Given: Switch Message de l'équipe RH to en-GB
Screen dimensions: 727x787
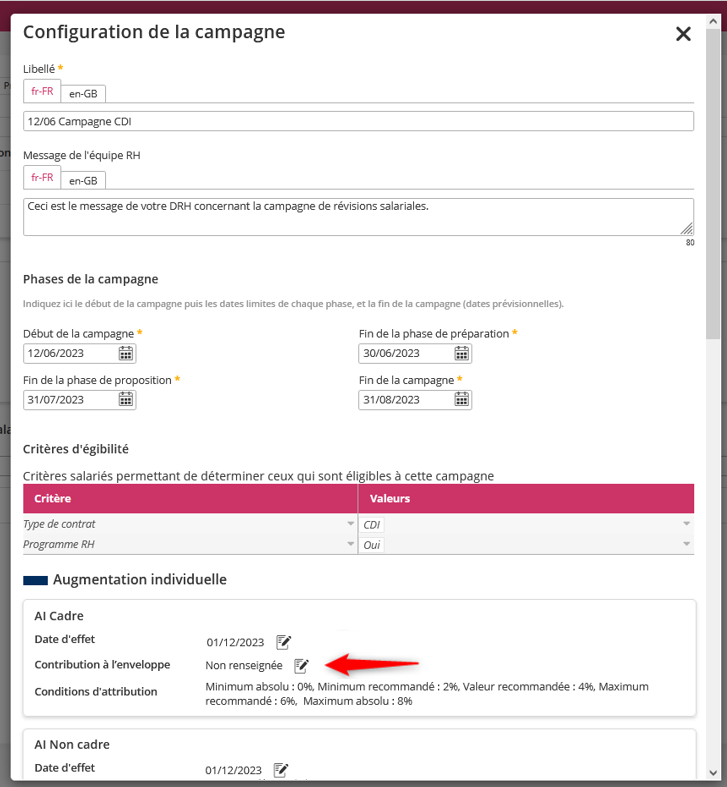Looking at the screenshot, I should tap(83, 180).
